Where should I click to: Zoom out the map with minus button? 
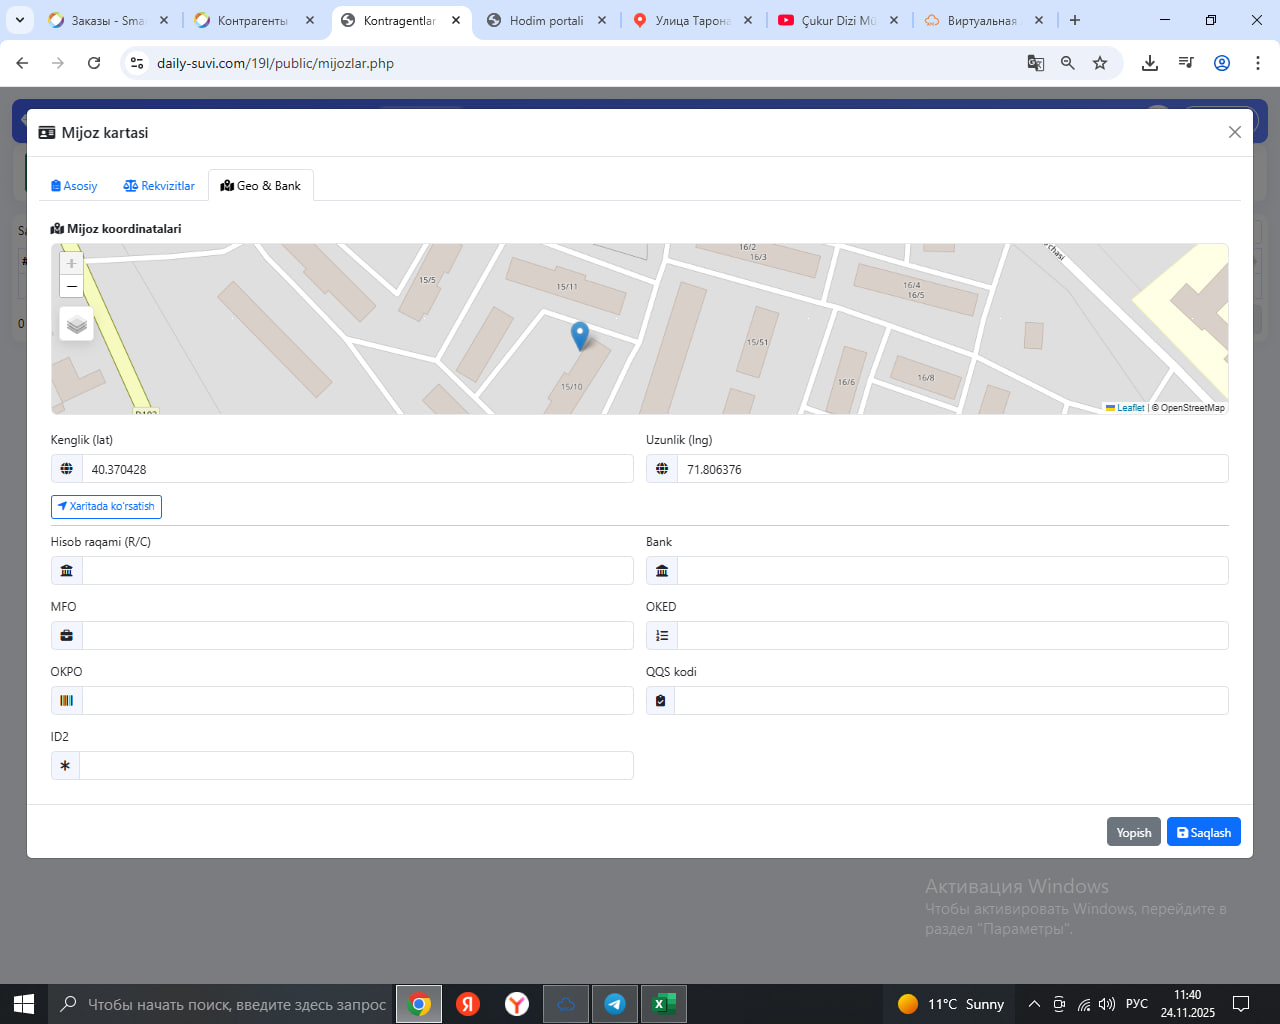[x=71, y=287]
